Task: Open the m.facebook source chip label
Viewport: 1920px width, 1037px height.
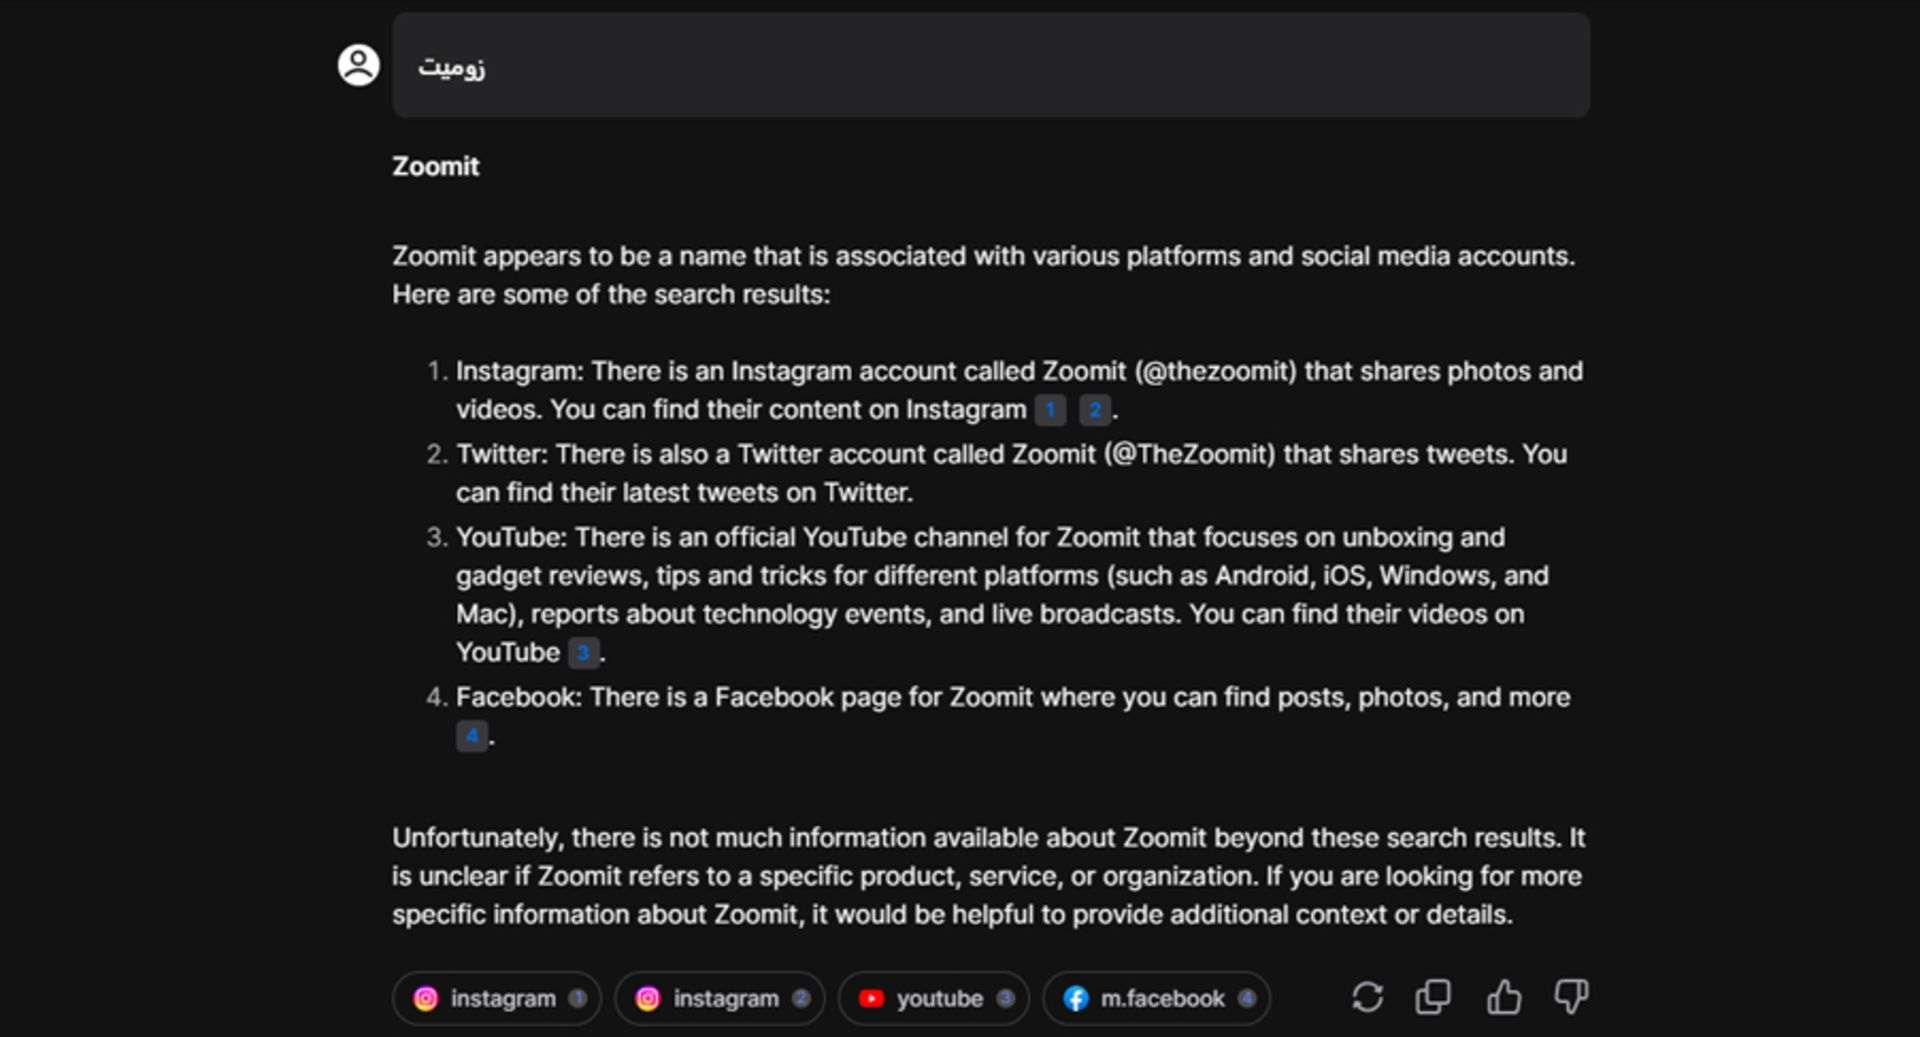Action: 1162,999
